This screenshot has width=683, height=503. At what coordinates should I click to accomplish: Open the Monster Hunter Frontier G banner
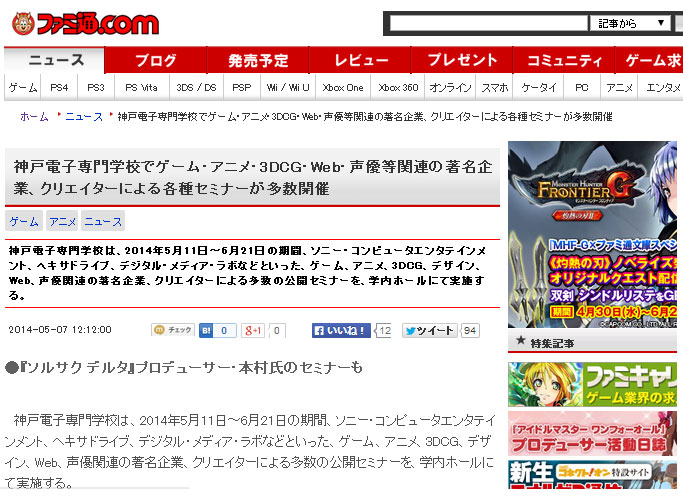(592, 234)
